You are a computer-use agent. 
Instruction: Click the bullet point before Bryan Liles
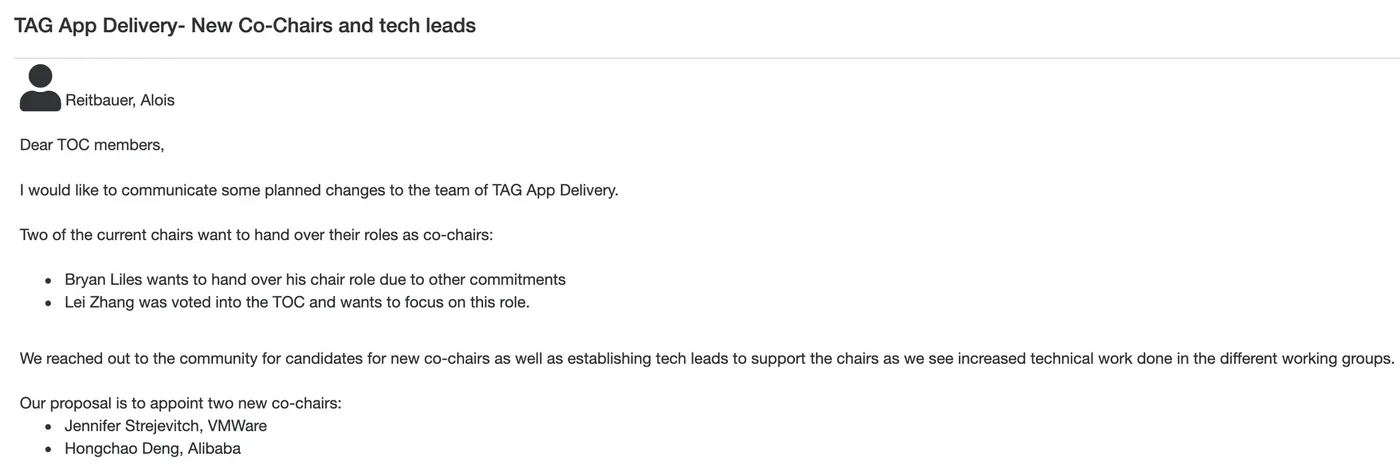48,281
